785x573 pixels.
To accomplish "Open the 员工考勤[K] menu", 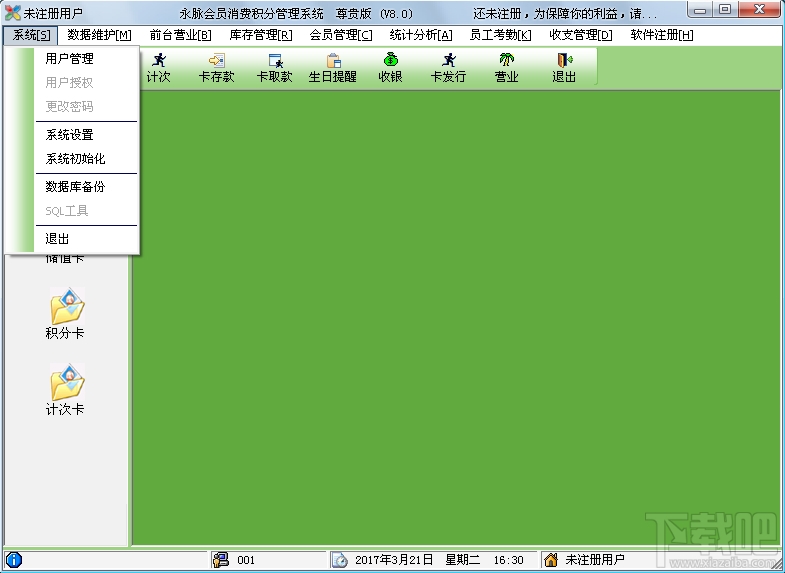I will tap(501, 35).
